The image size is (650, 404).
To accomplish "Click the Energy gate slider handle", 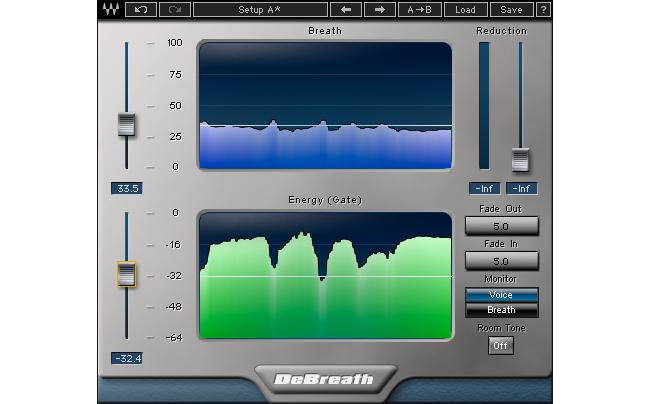I will pyautogui.click(x=126, y=273).
